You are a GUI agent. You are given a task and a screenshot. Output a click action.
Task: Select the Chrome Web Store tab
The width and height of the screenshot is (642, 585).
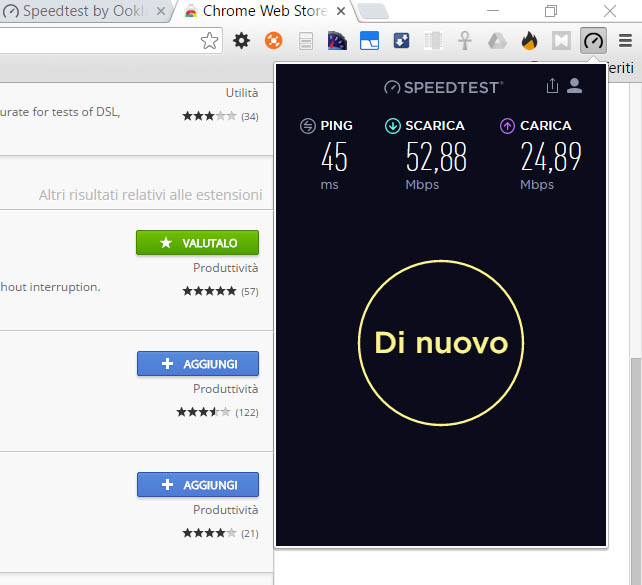[264, 11]
